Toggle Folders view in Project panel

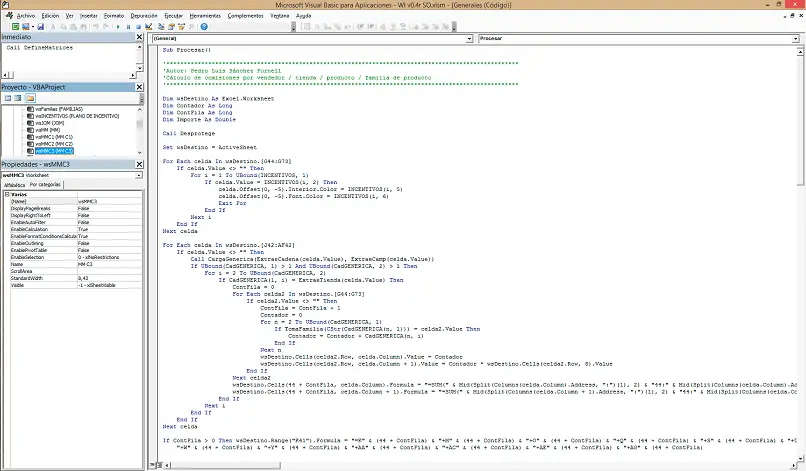[x=30, y=98]
